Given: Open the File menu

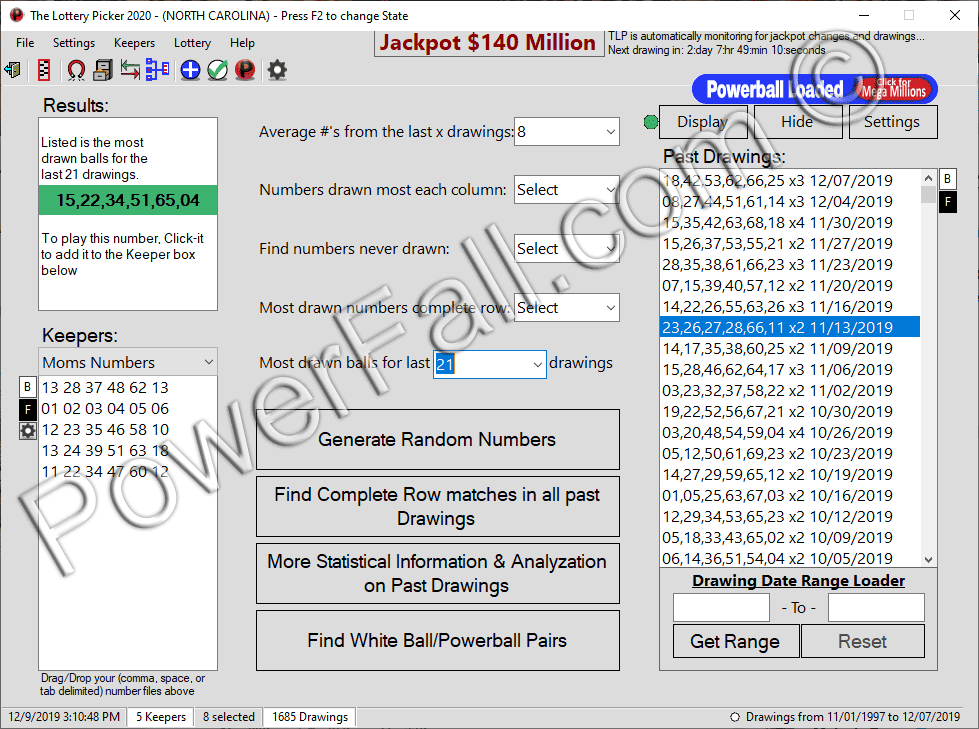Looking at the screenshot, I should click(25, 42).
